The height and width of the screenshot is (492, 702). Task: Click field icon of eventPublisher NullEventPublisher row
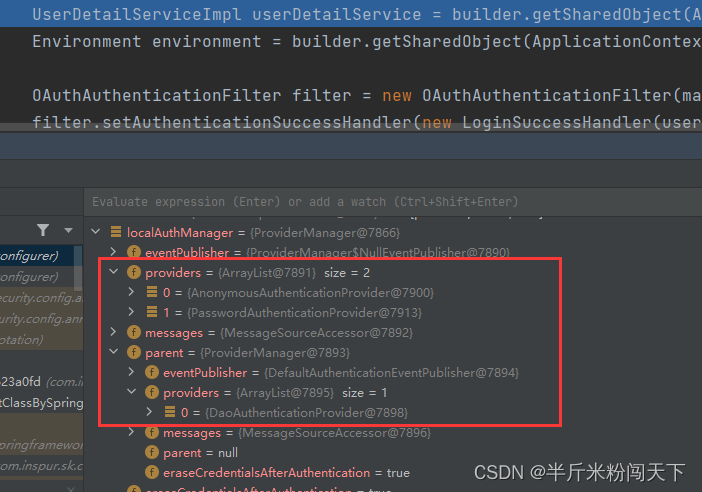tap(134, 252)
